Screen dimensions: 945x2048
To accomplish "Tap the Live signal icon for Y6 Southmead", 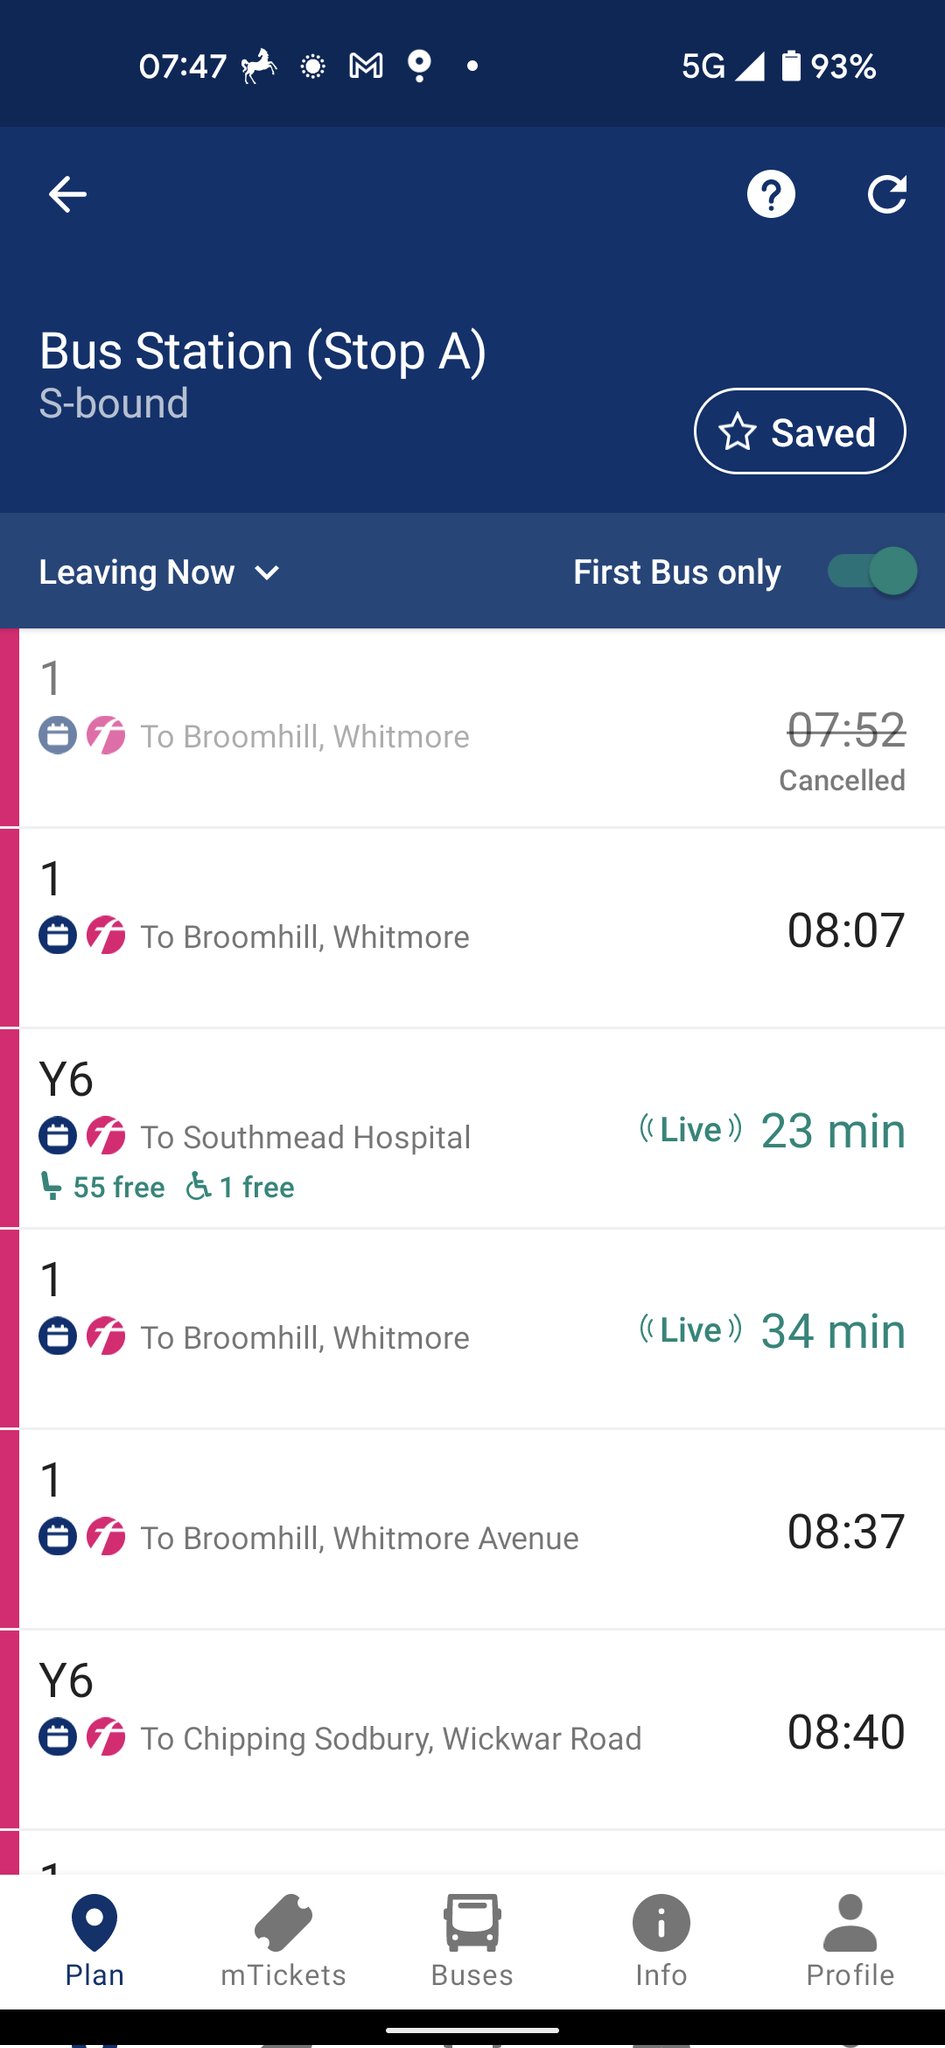I will tap(691, 1130).
